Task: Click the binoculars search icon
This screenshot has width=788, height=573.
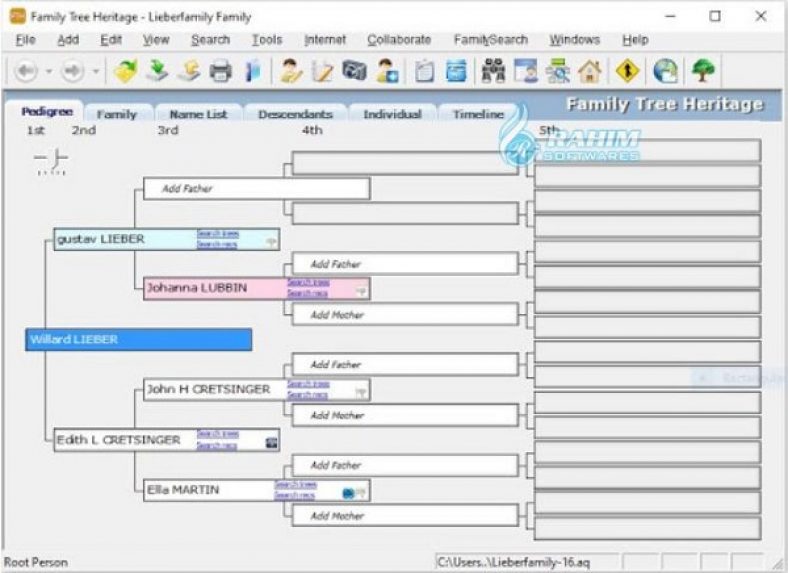Action: pos(494,71)
